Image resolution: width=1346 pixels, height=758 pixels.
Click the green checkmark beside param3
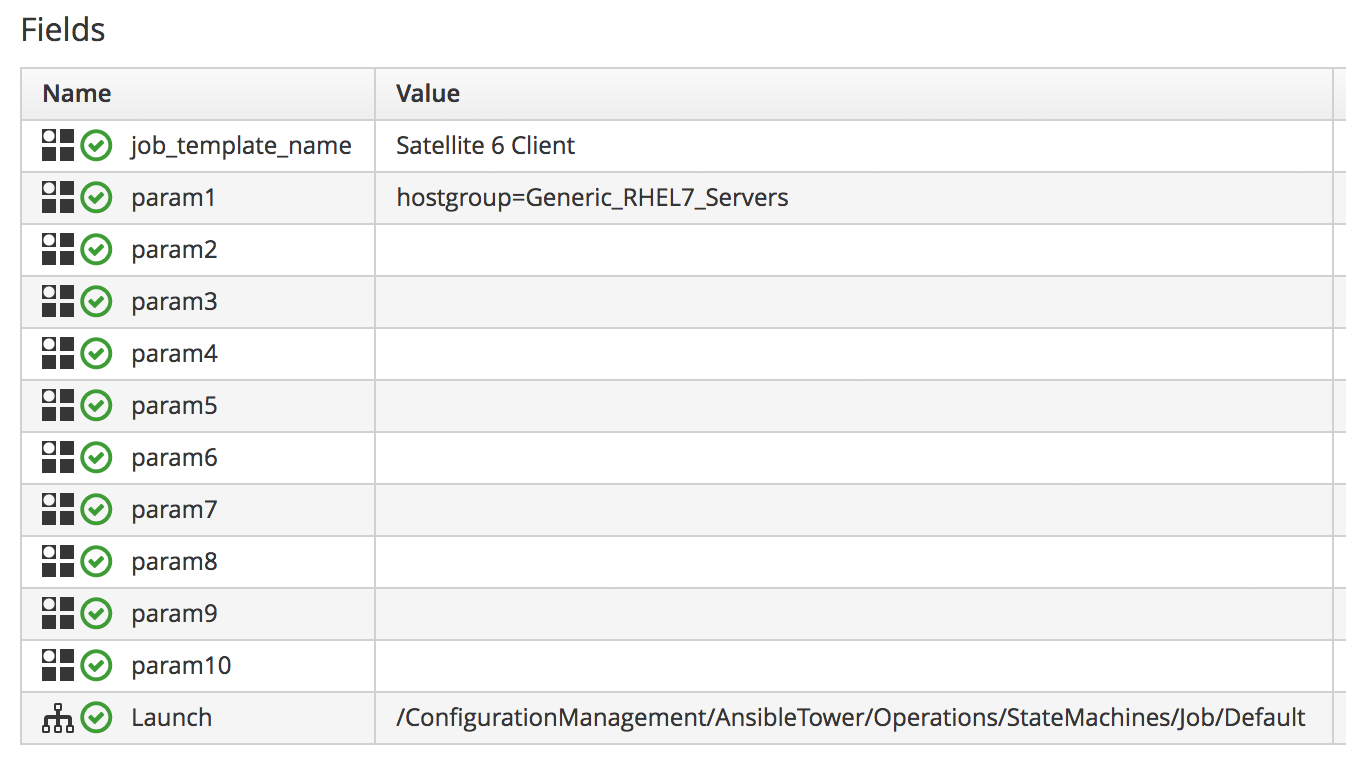[96, 302]
